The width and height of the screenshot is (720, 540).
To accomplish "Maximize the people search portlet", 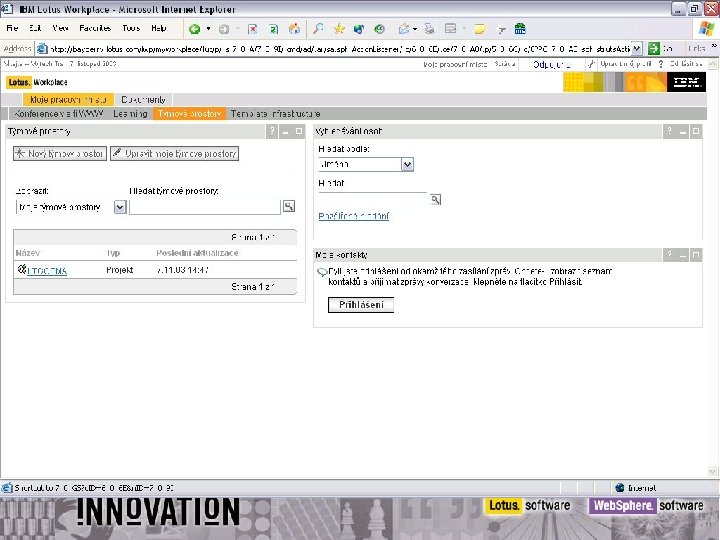I will pyautogui.click(x=696, y=131).
